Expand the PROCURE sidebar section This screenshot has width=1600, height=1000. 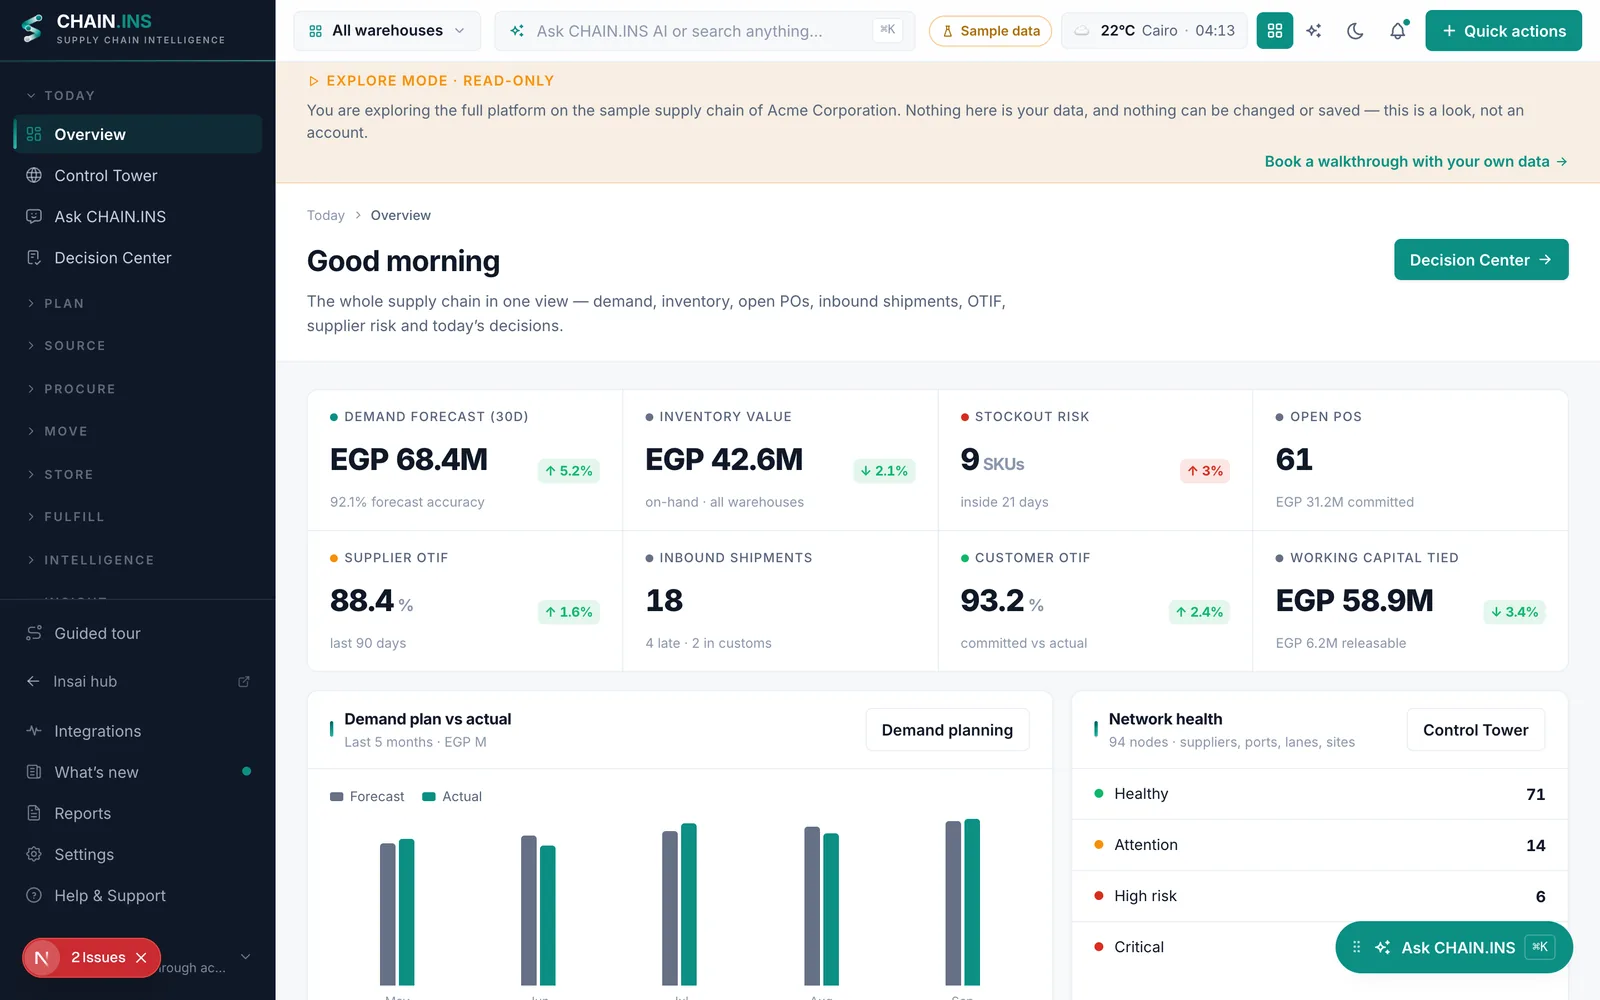coord(71,389)
